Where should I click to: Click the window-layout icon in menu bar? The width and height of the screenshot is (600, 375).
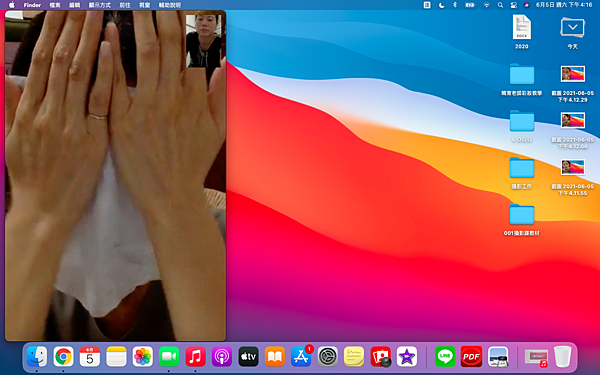pos(427,5)
